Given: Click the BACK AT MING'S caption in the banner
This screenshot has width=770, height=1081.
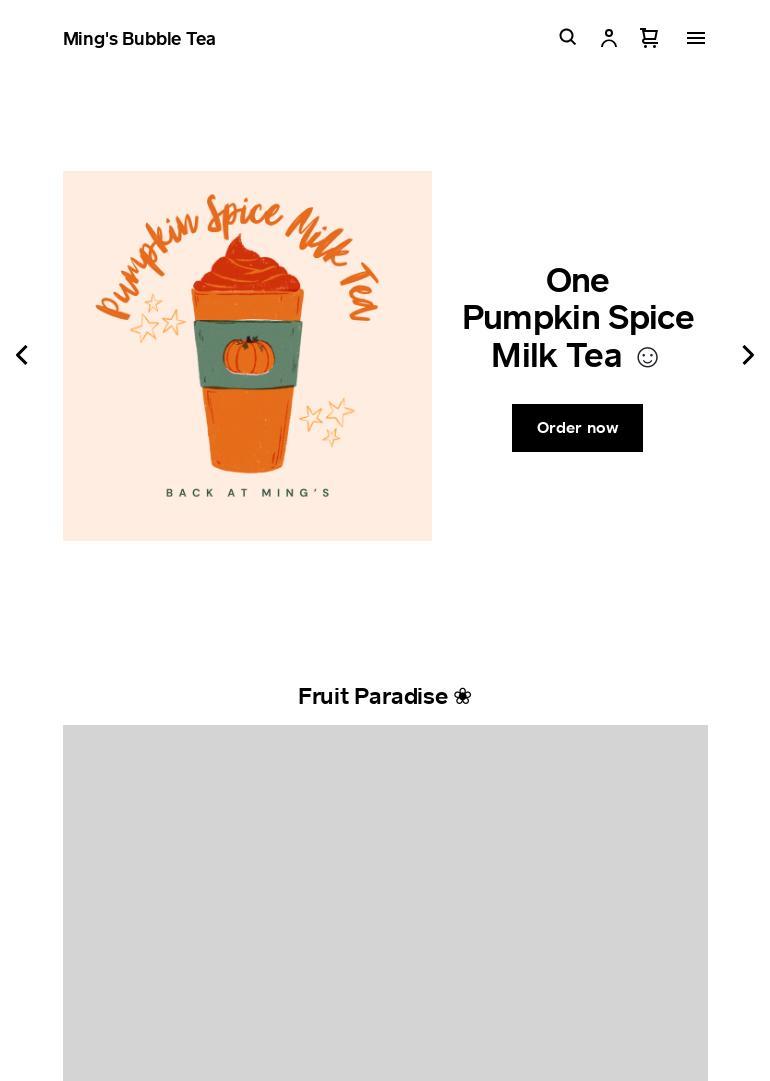Looking at the screenshot, I should (247, 492).
